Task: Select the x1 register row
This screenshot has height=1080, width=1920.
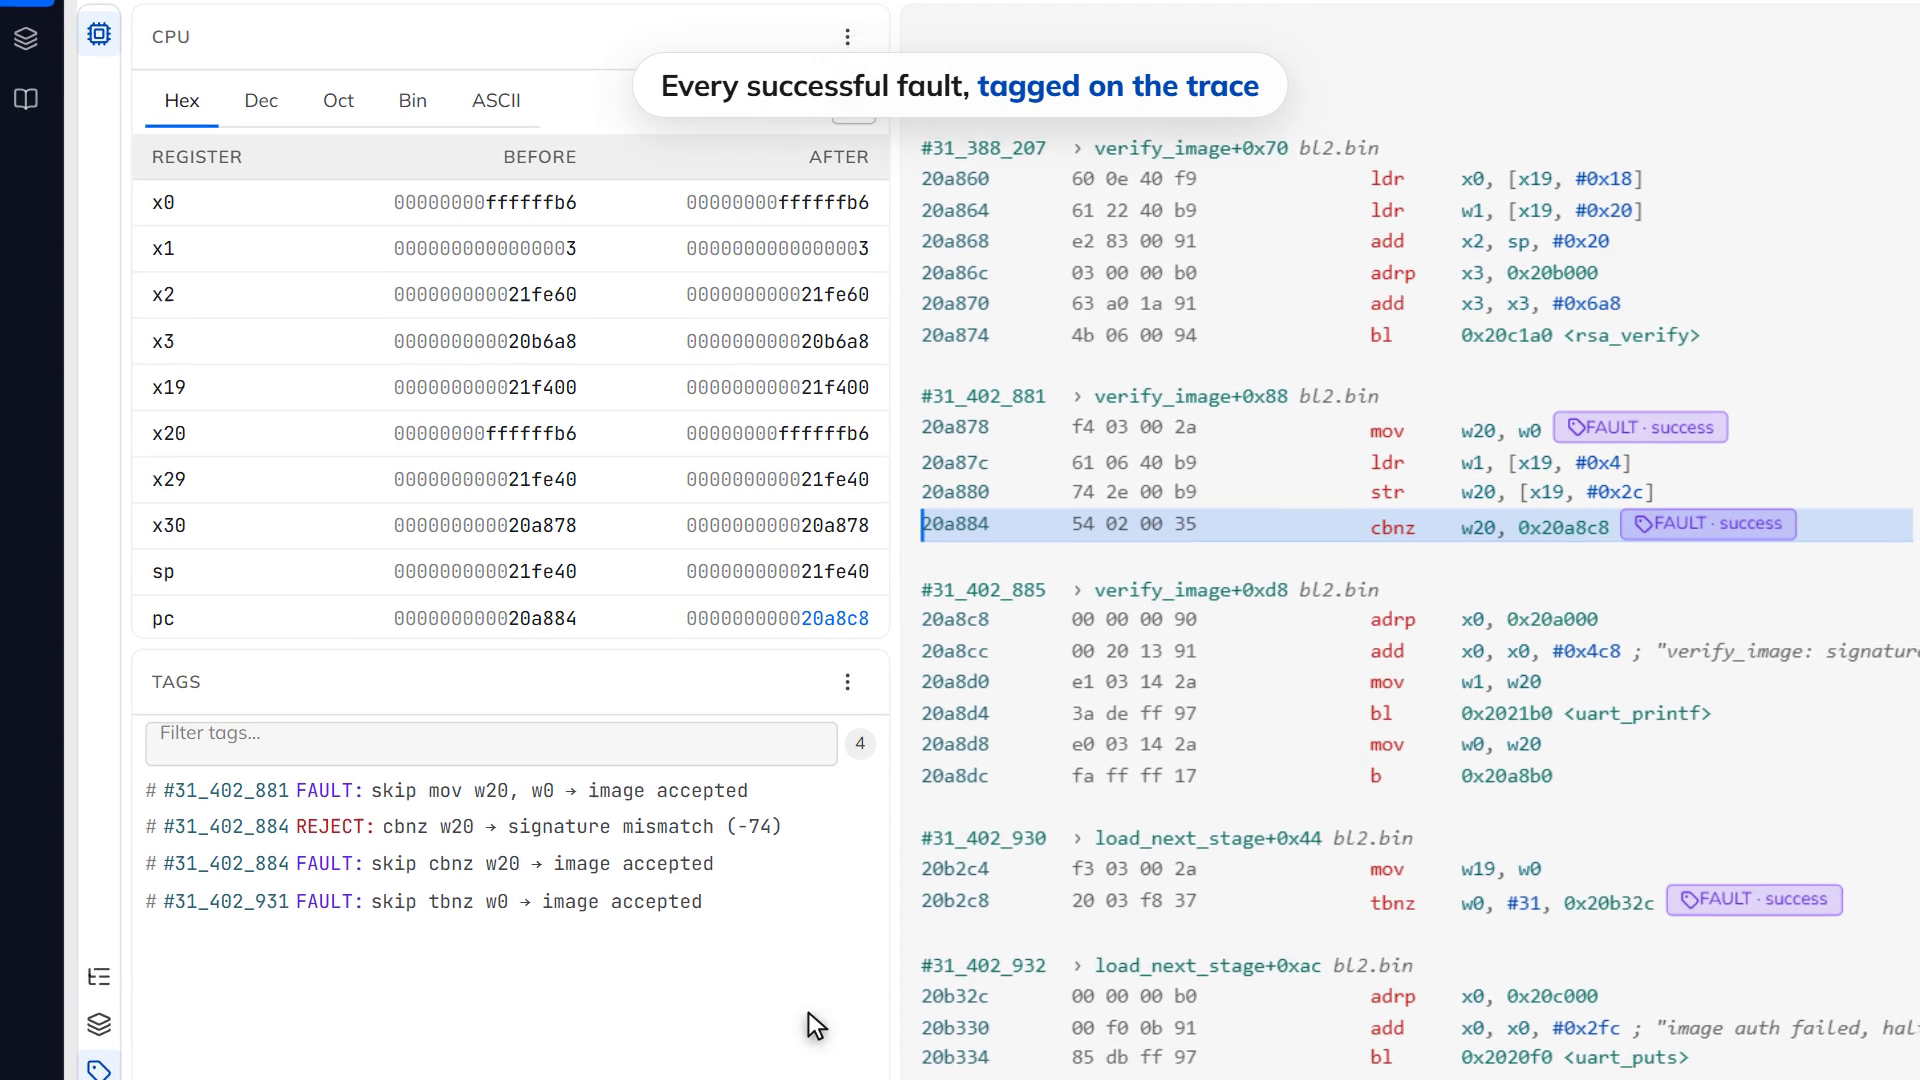Action: click(x=510, y=249)
